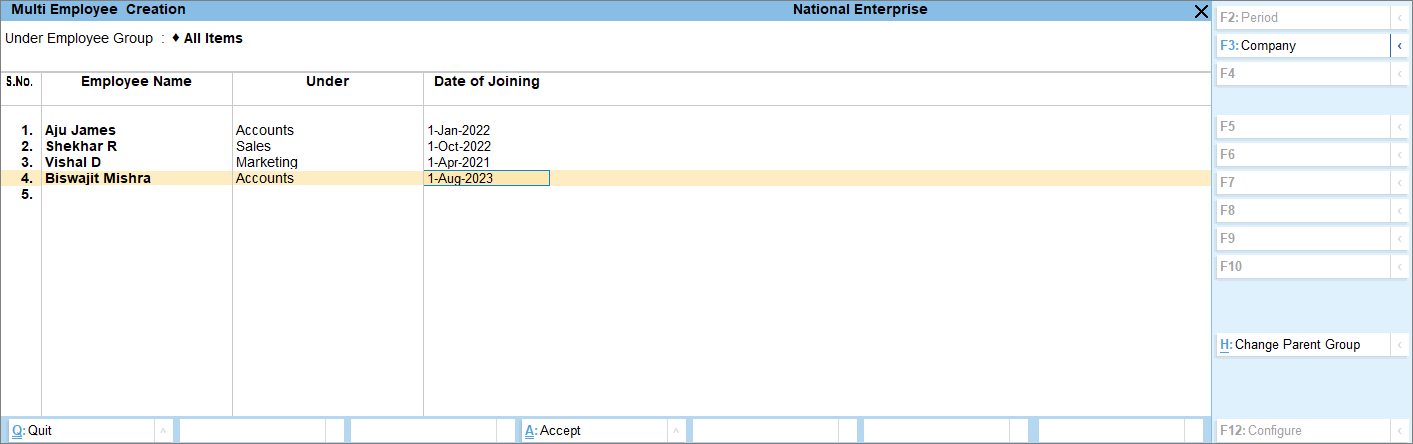Select the All Items employee group field

[x=212, y=39]
